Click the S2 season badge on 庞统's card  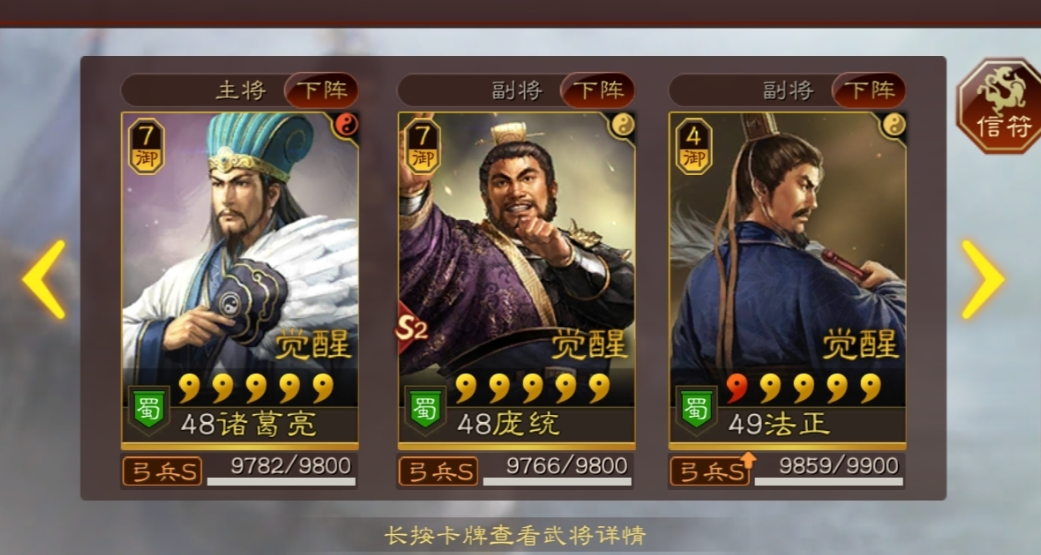[412, 329]
